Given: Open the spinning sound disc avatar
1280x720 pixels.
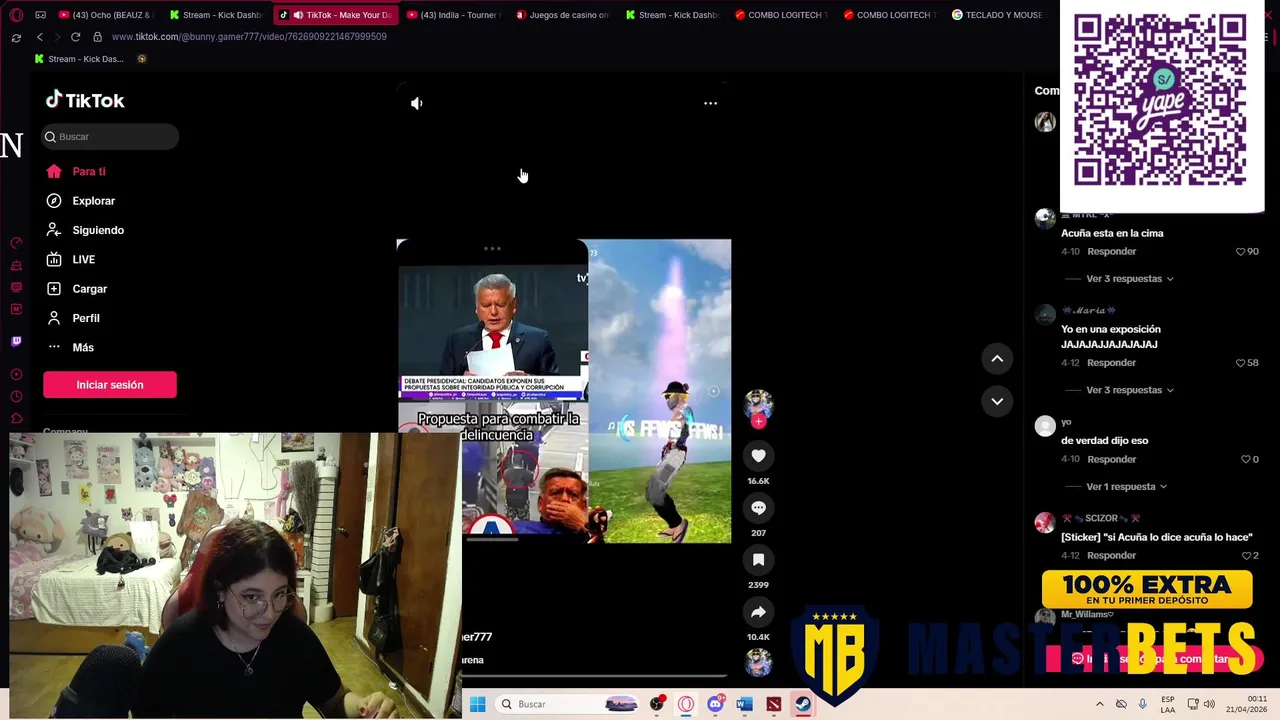Looking at the screenshot, I should pyautogui.click(x=758, y=662).
